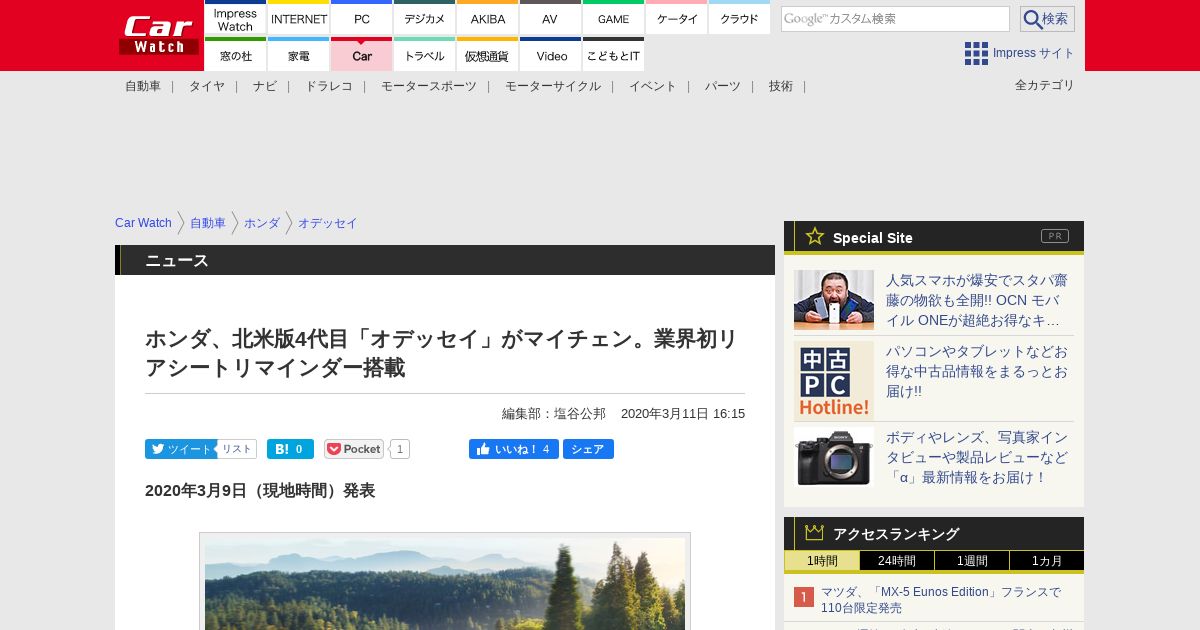Go to パーツ category
Viewport: 1200px width, 630px height.
point(723,86)
